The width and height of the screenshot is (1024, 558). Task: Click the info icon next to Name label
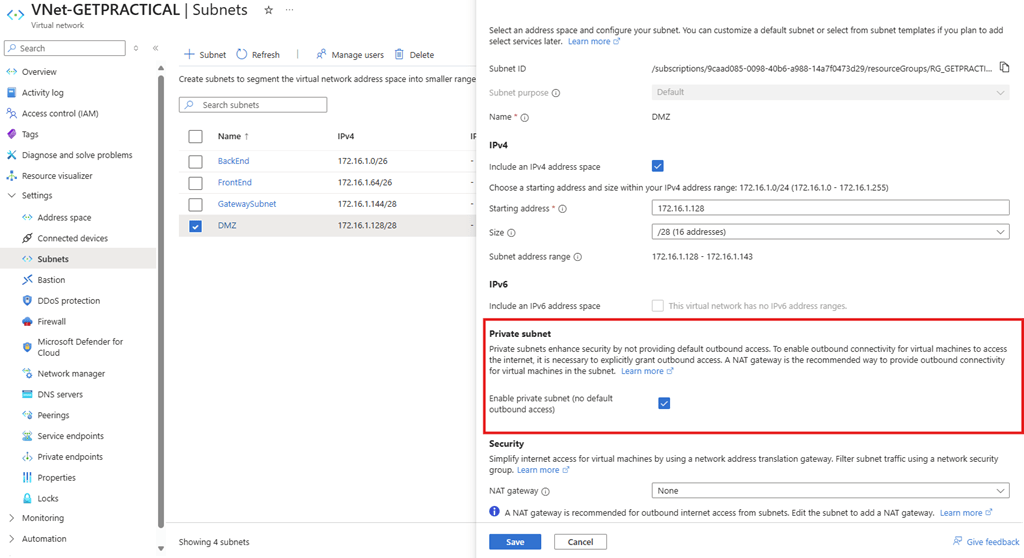click(x=524, y=118)
